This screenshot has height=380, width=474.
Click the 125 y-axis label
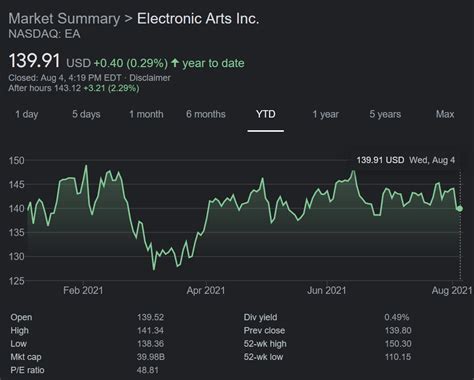coord(17,281)
